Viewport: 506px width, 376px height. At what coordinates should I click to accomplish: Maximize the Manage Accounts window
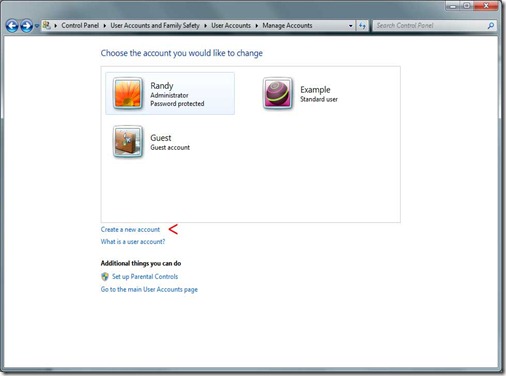pos(467,6)
